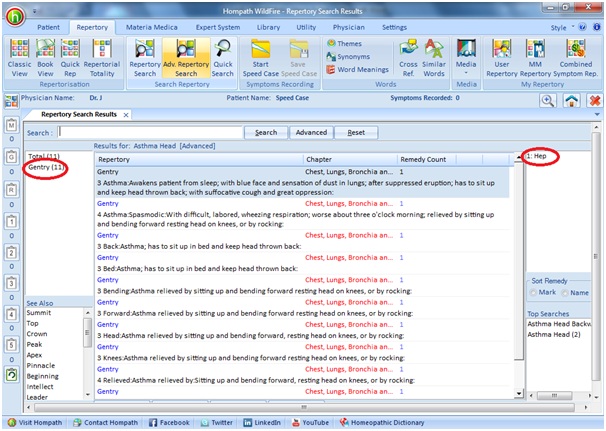Image resolution: width=606 pixels, height=431 pixels.
Task: Click results list vertical scrollbar down arrow
Action: click(x=519, y=393)
